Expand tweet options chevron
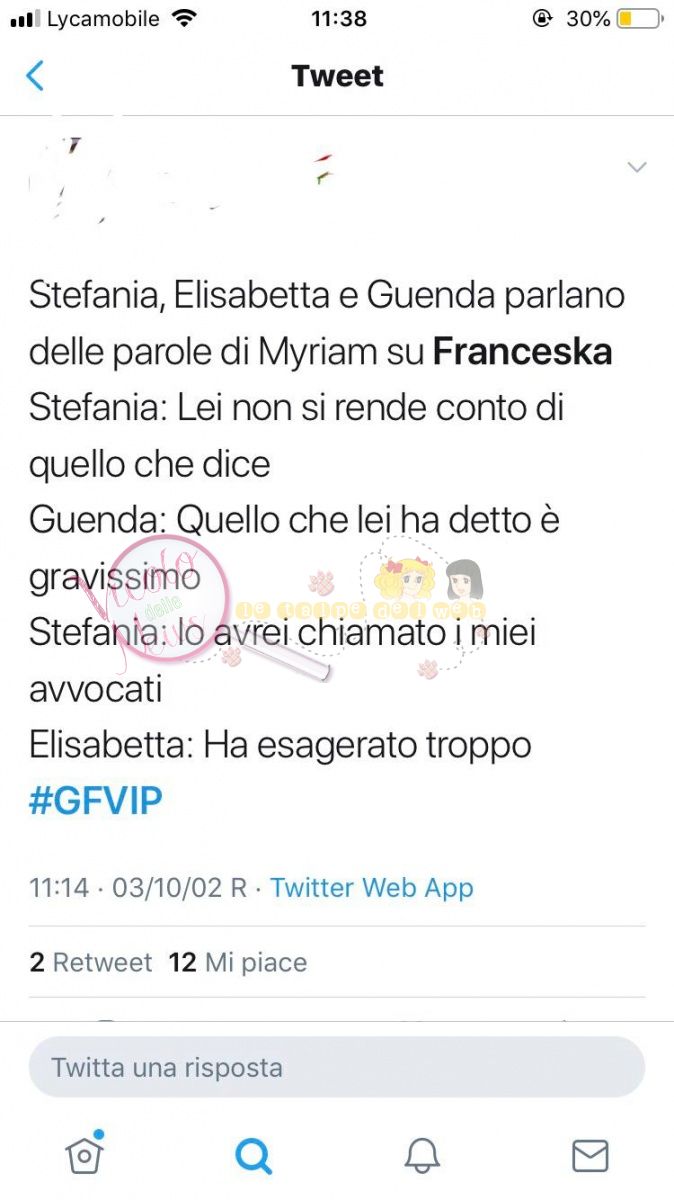The width and height of the screenshot is (674, 1200). pos(637,167)
